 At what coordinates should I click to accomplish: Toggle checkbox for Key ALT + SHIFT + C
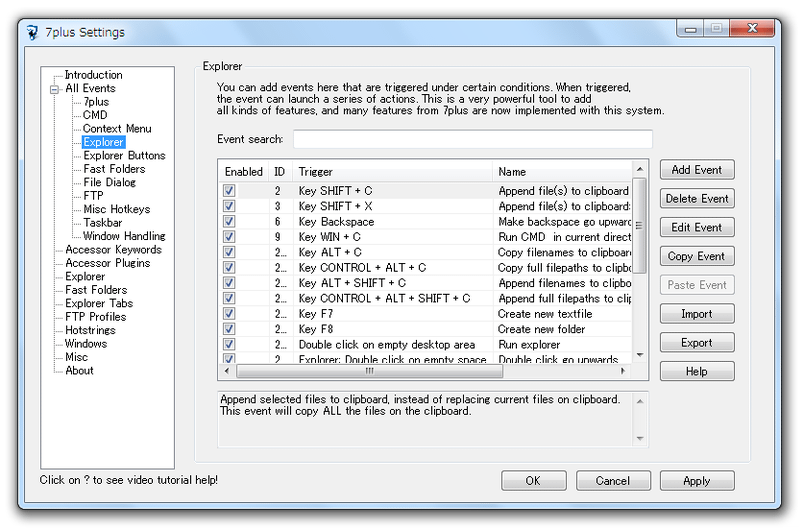point(229,283)
